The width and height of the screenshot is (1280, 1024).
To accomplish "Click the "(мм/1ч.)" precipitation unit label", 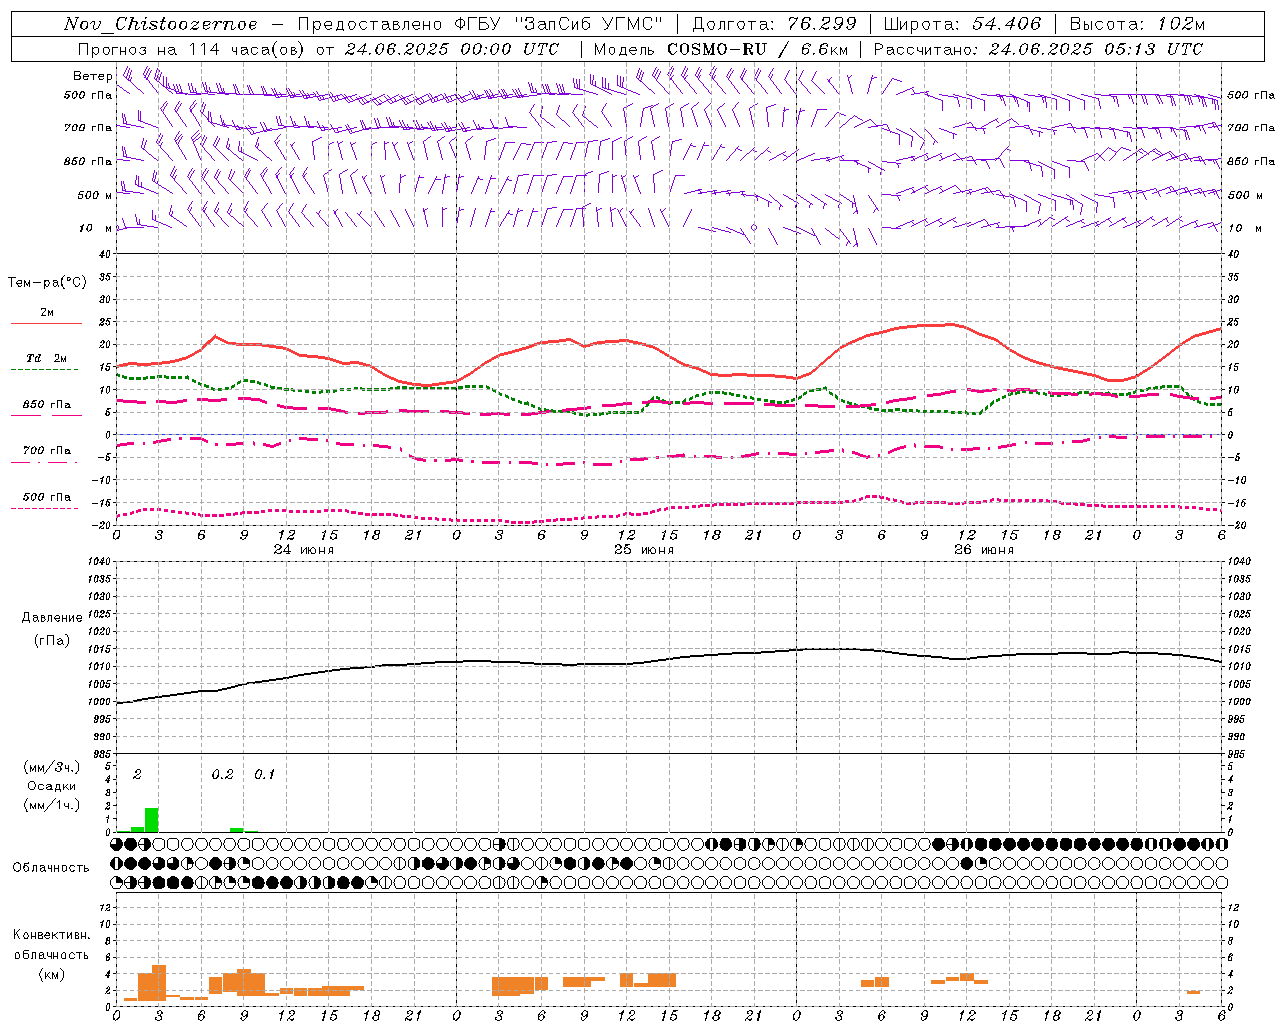I will (51, 805).
